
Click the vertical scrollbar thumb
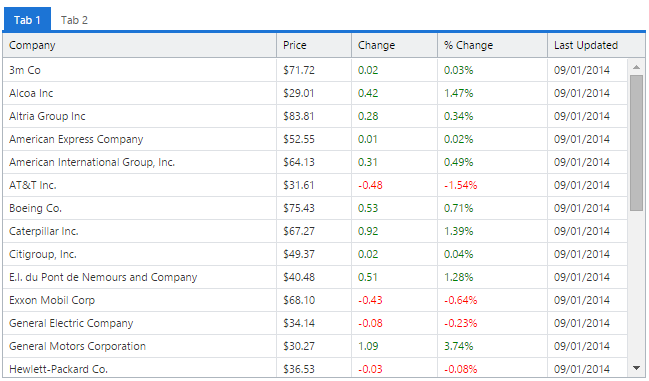pos(636,143)
